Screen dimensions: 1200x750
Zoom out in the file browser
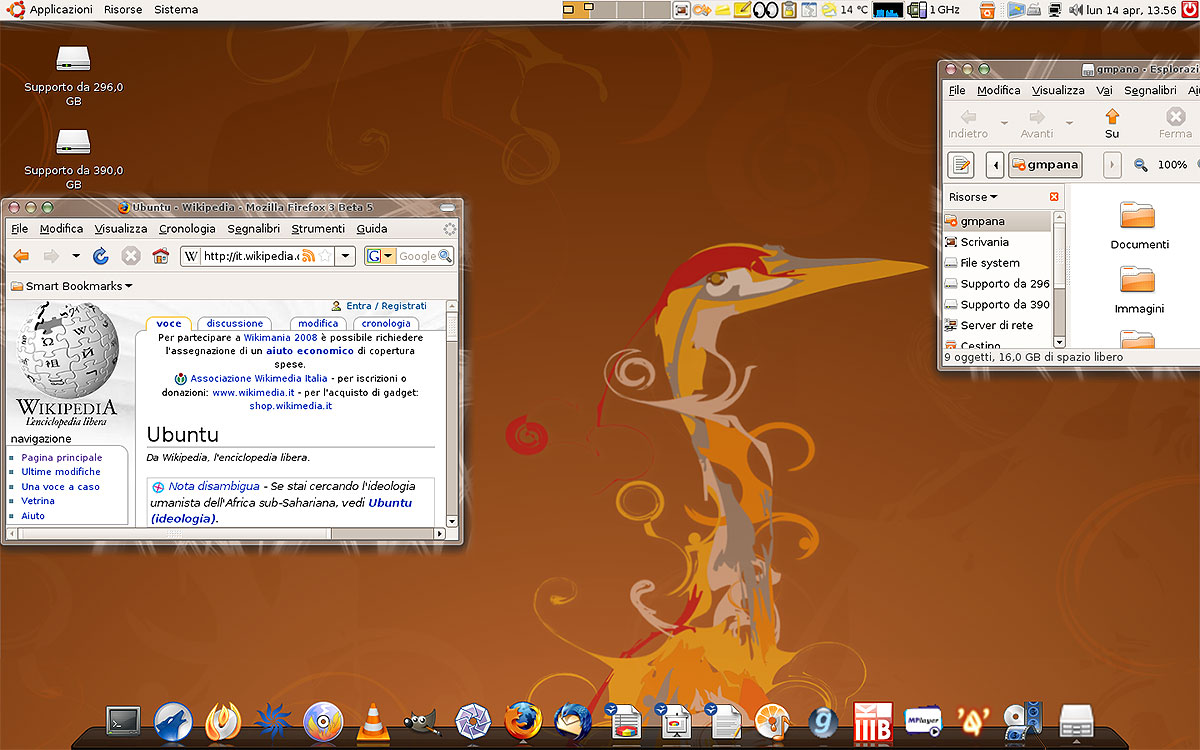click(1141, 165)
